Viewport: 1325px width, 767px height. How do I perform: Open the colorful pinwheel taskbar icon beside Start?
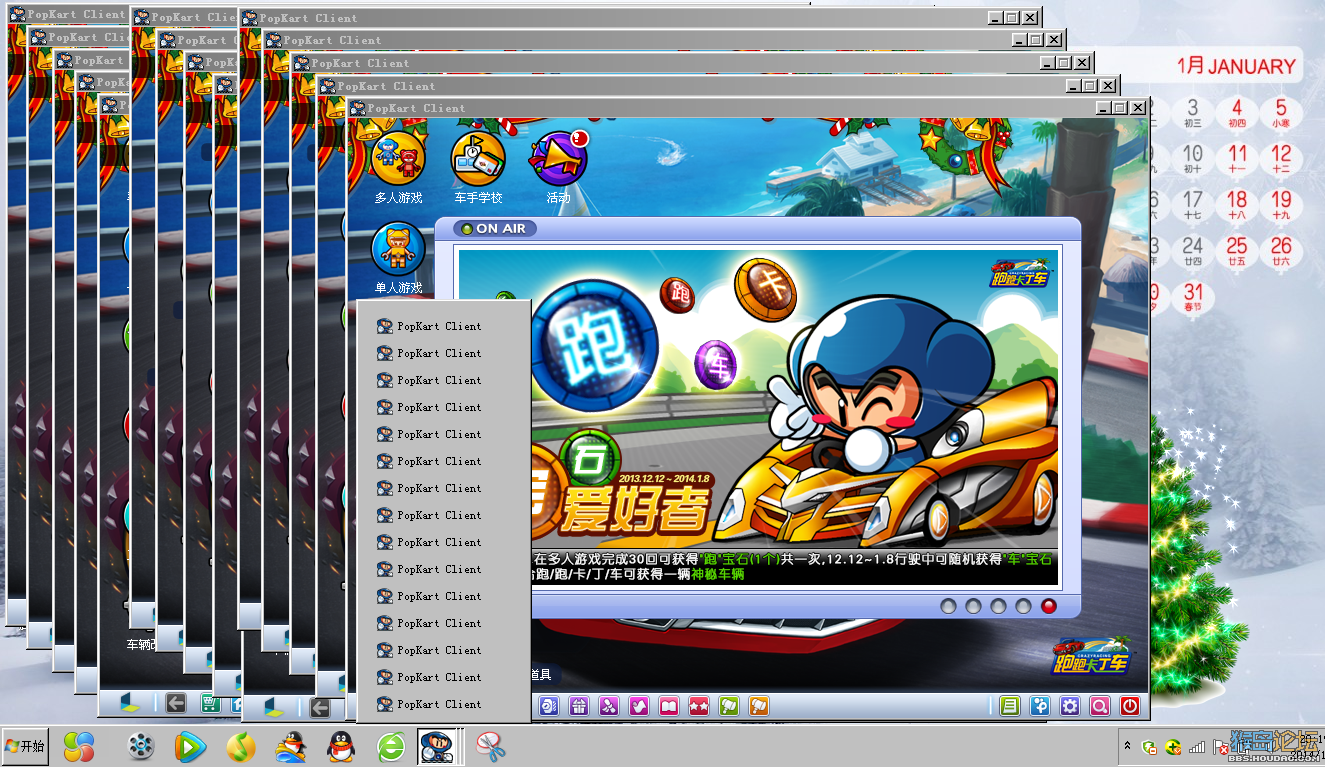click(x=79, y=746)
